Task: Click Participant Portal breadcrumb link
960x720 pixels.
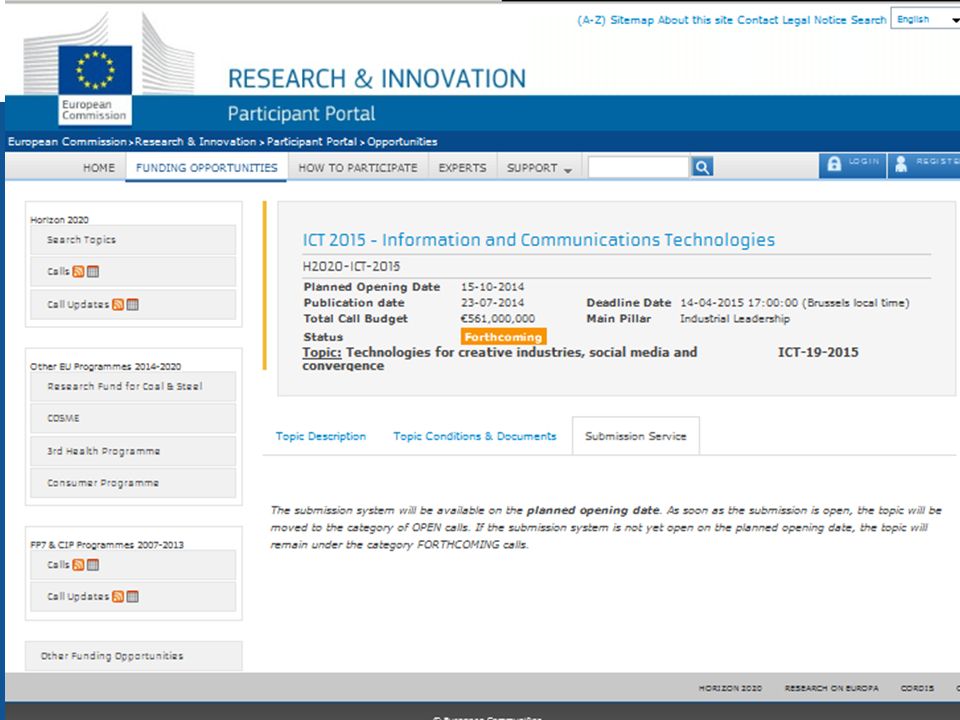Action: coord(312,141)
